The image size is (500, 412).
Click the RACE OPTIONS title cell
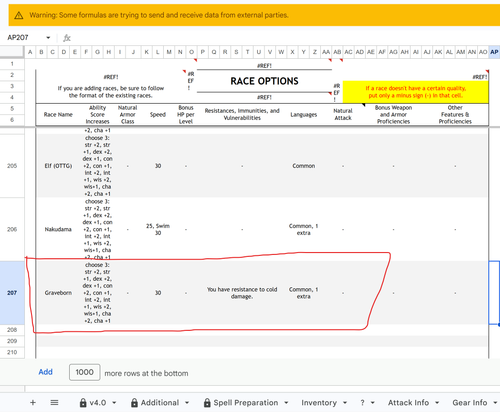(x=264, y=81)
